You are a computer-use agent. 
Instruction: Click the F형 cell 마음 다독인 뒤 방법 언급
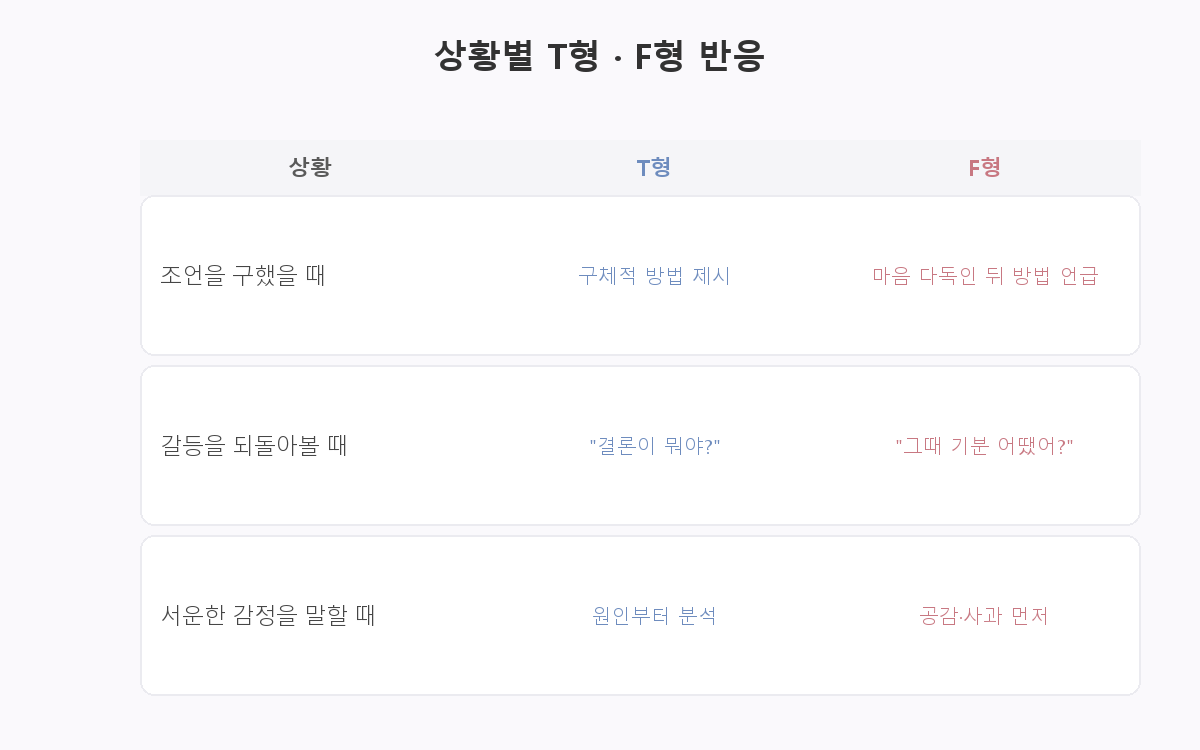coord(985,276)
